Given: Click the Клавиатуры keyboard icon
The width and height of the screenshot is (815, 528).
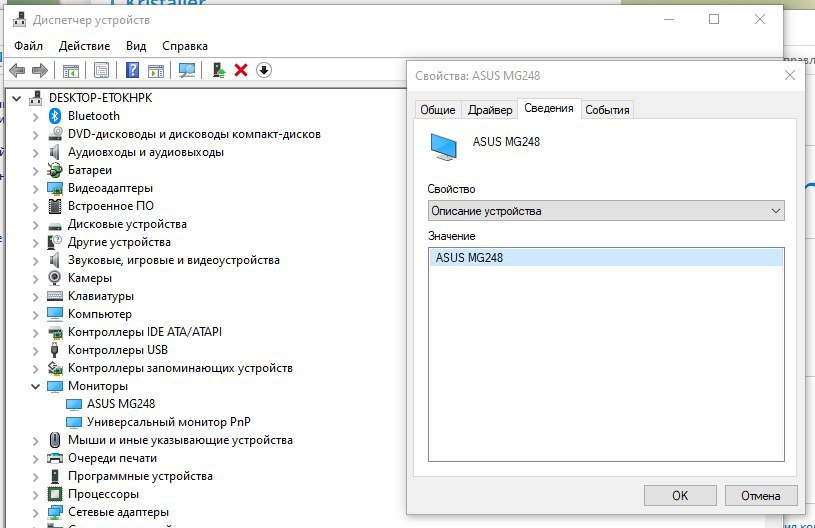Looking at the screenshot, I should click(55, 296).
